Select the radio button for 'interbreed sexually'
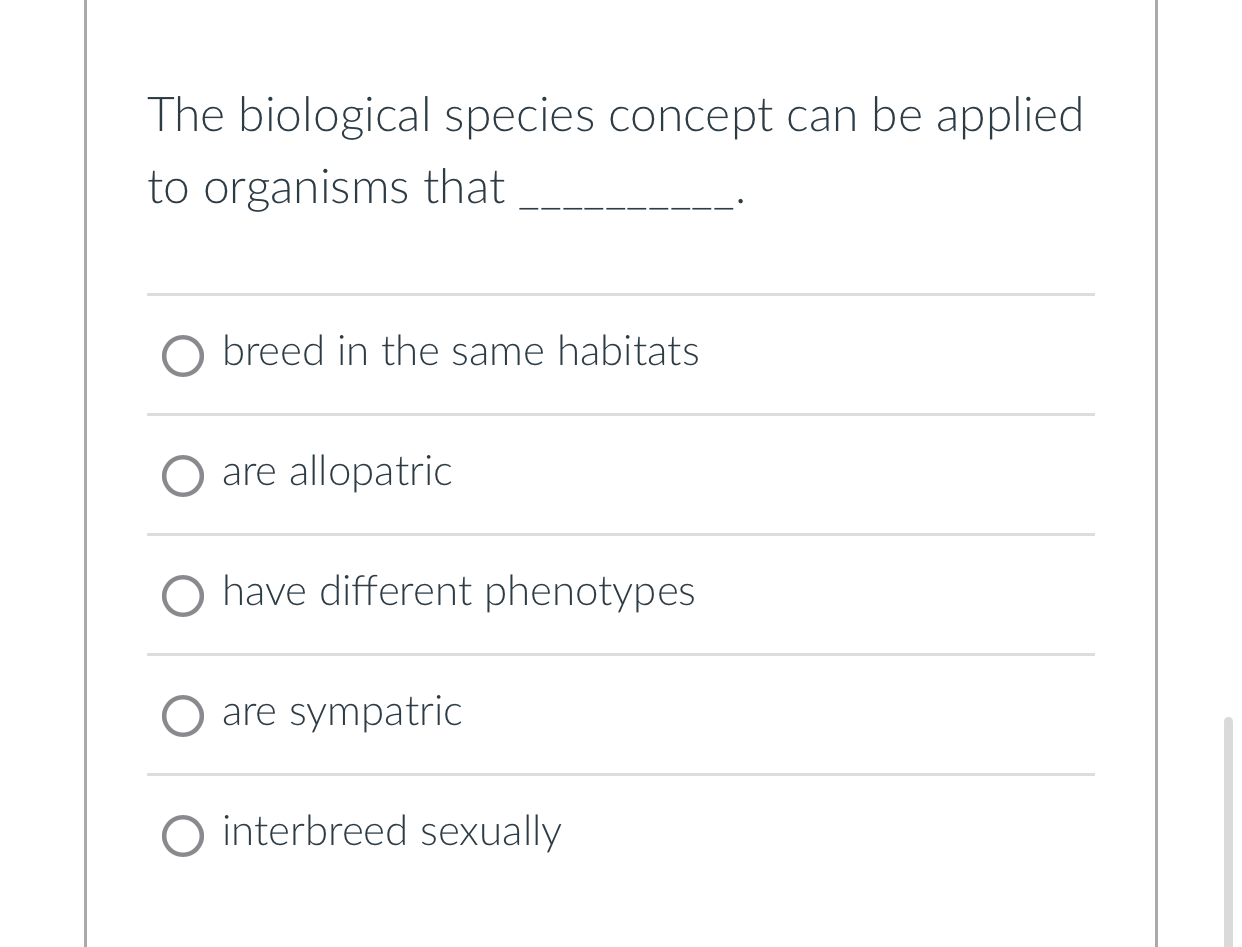1242x947 pixels. click(183, 836)
